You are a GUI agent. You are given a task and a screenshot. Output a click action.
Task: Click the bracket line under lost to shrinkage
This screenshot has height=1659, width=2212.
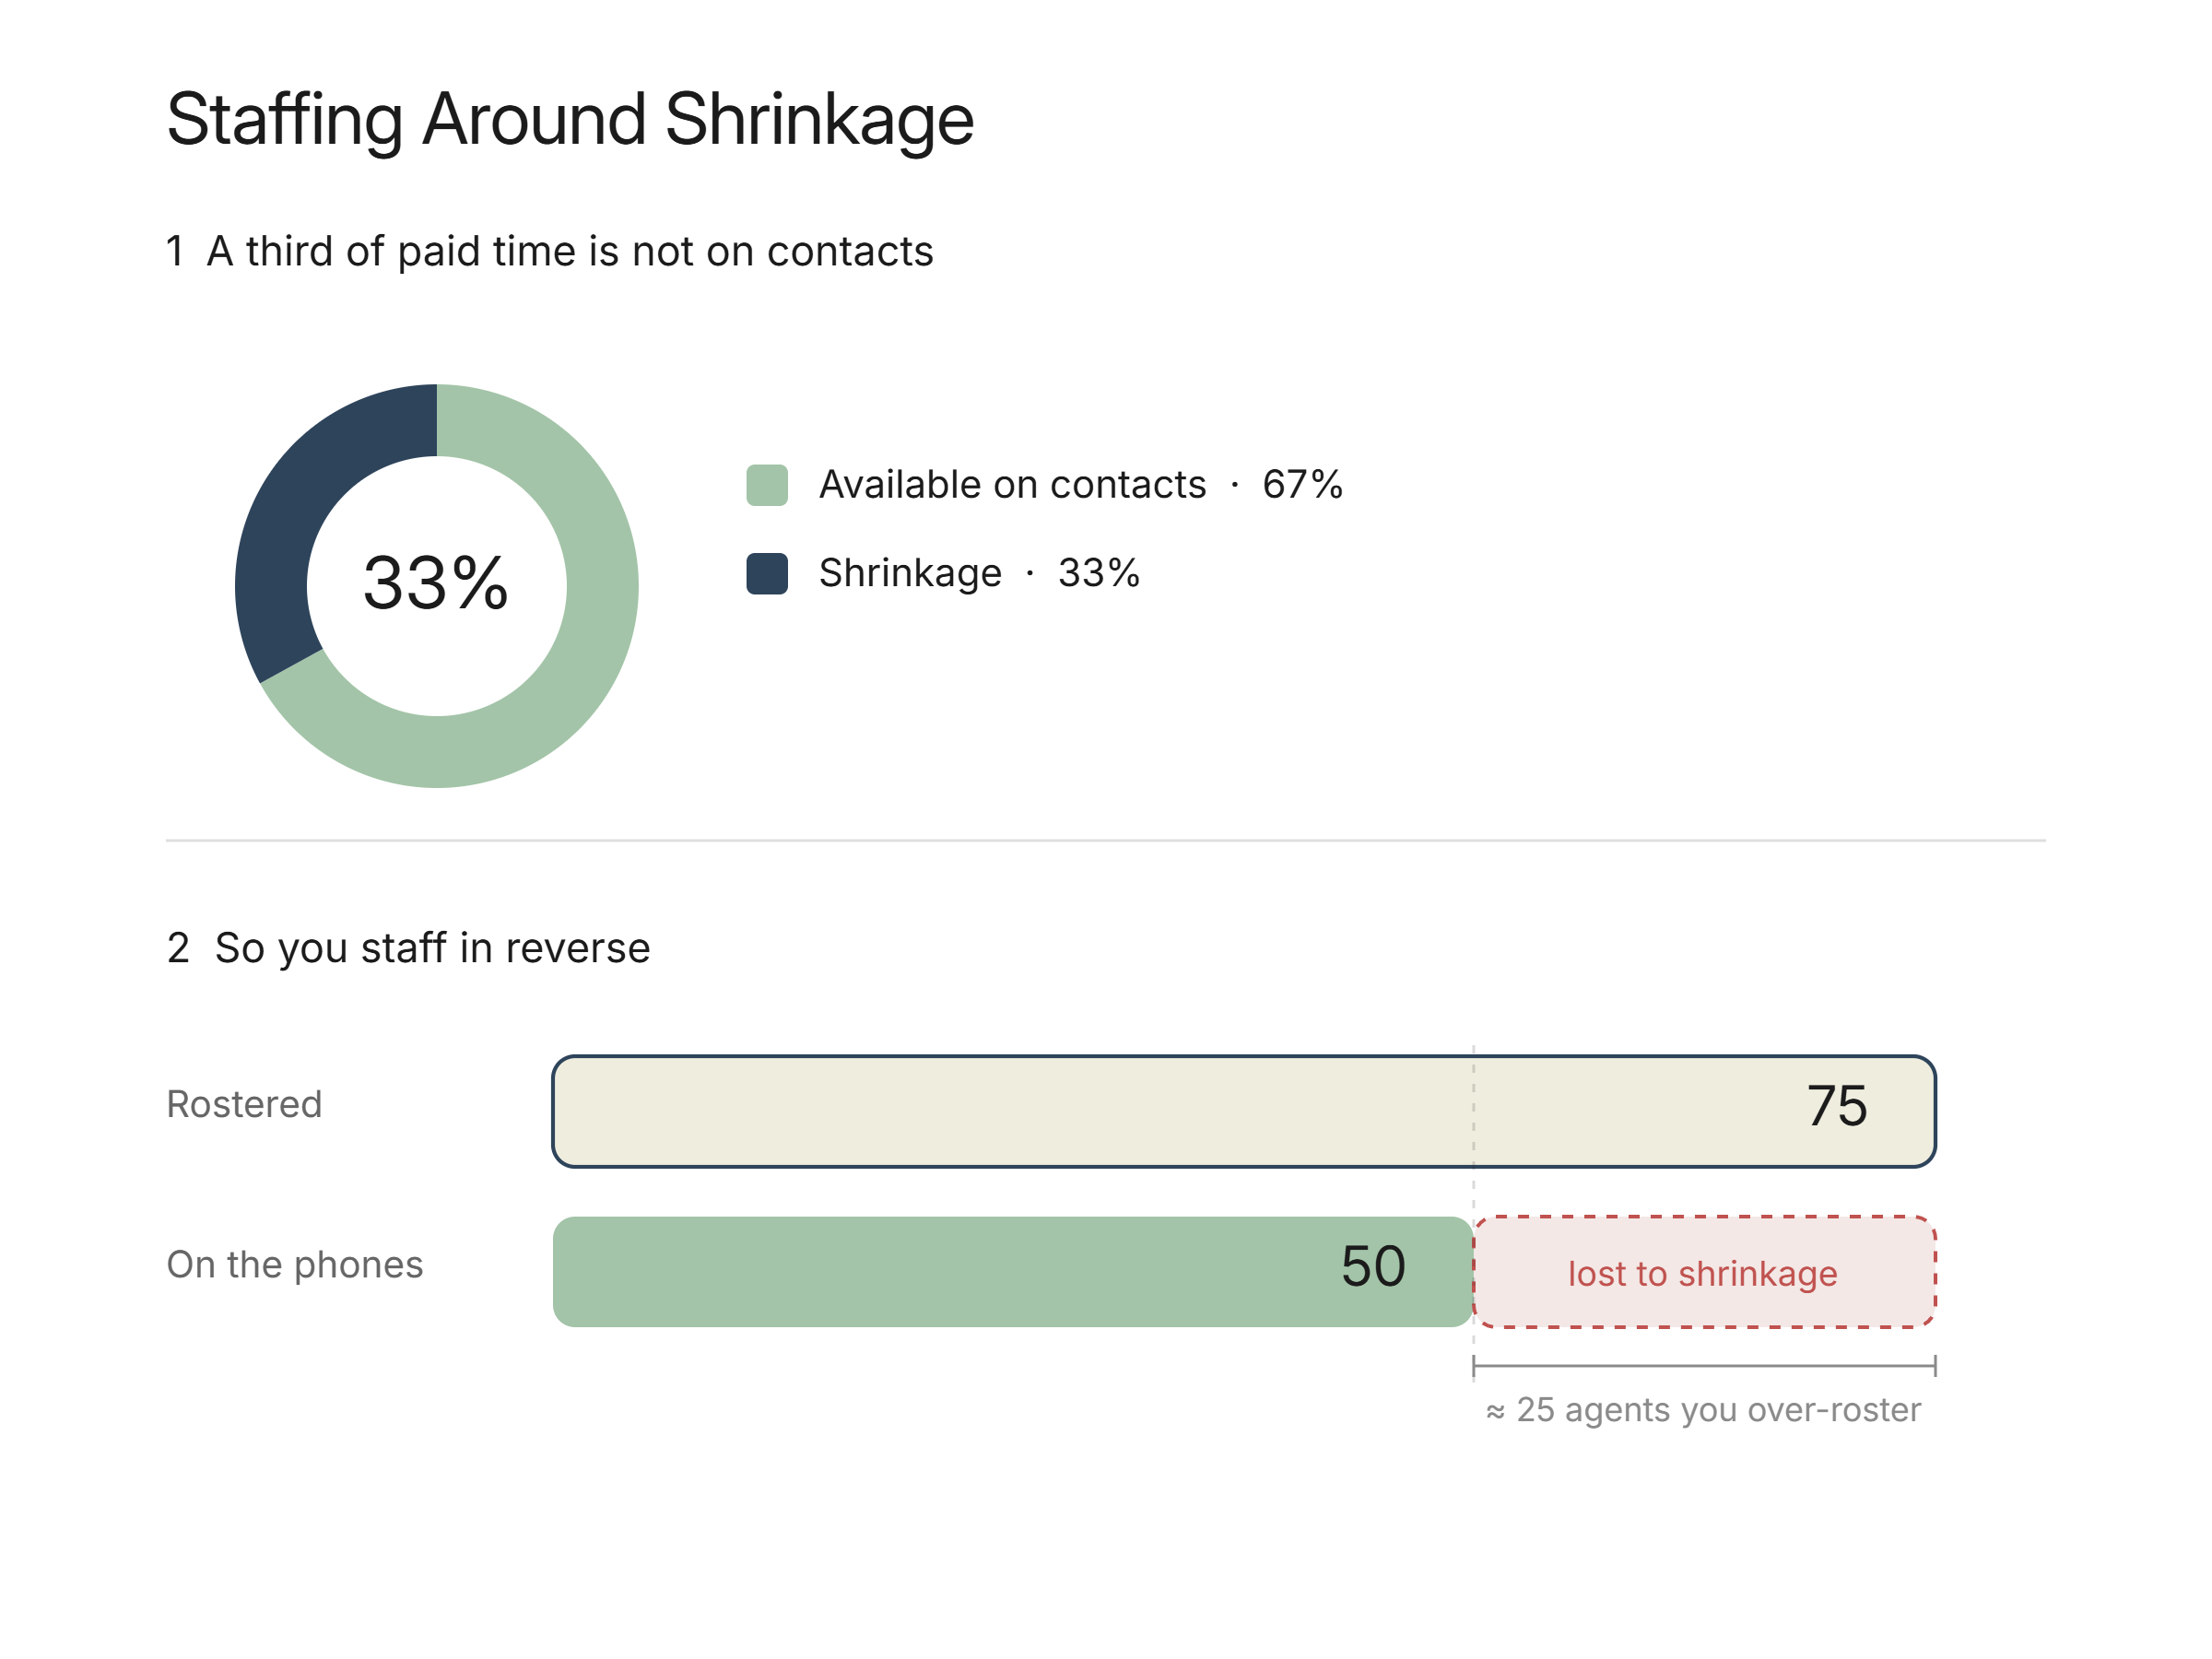(1705, 1366)
